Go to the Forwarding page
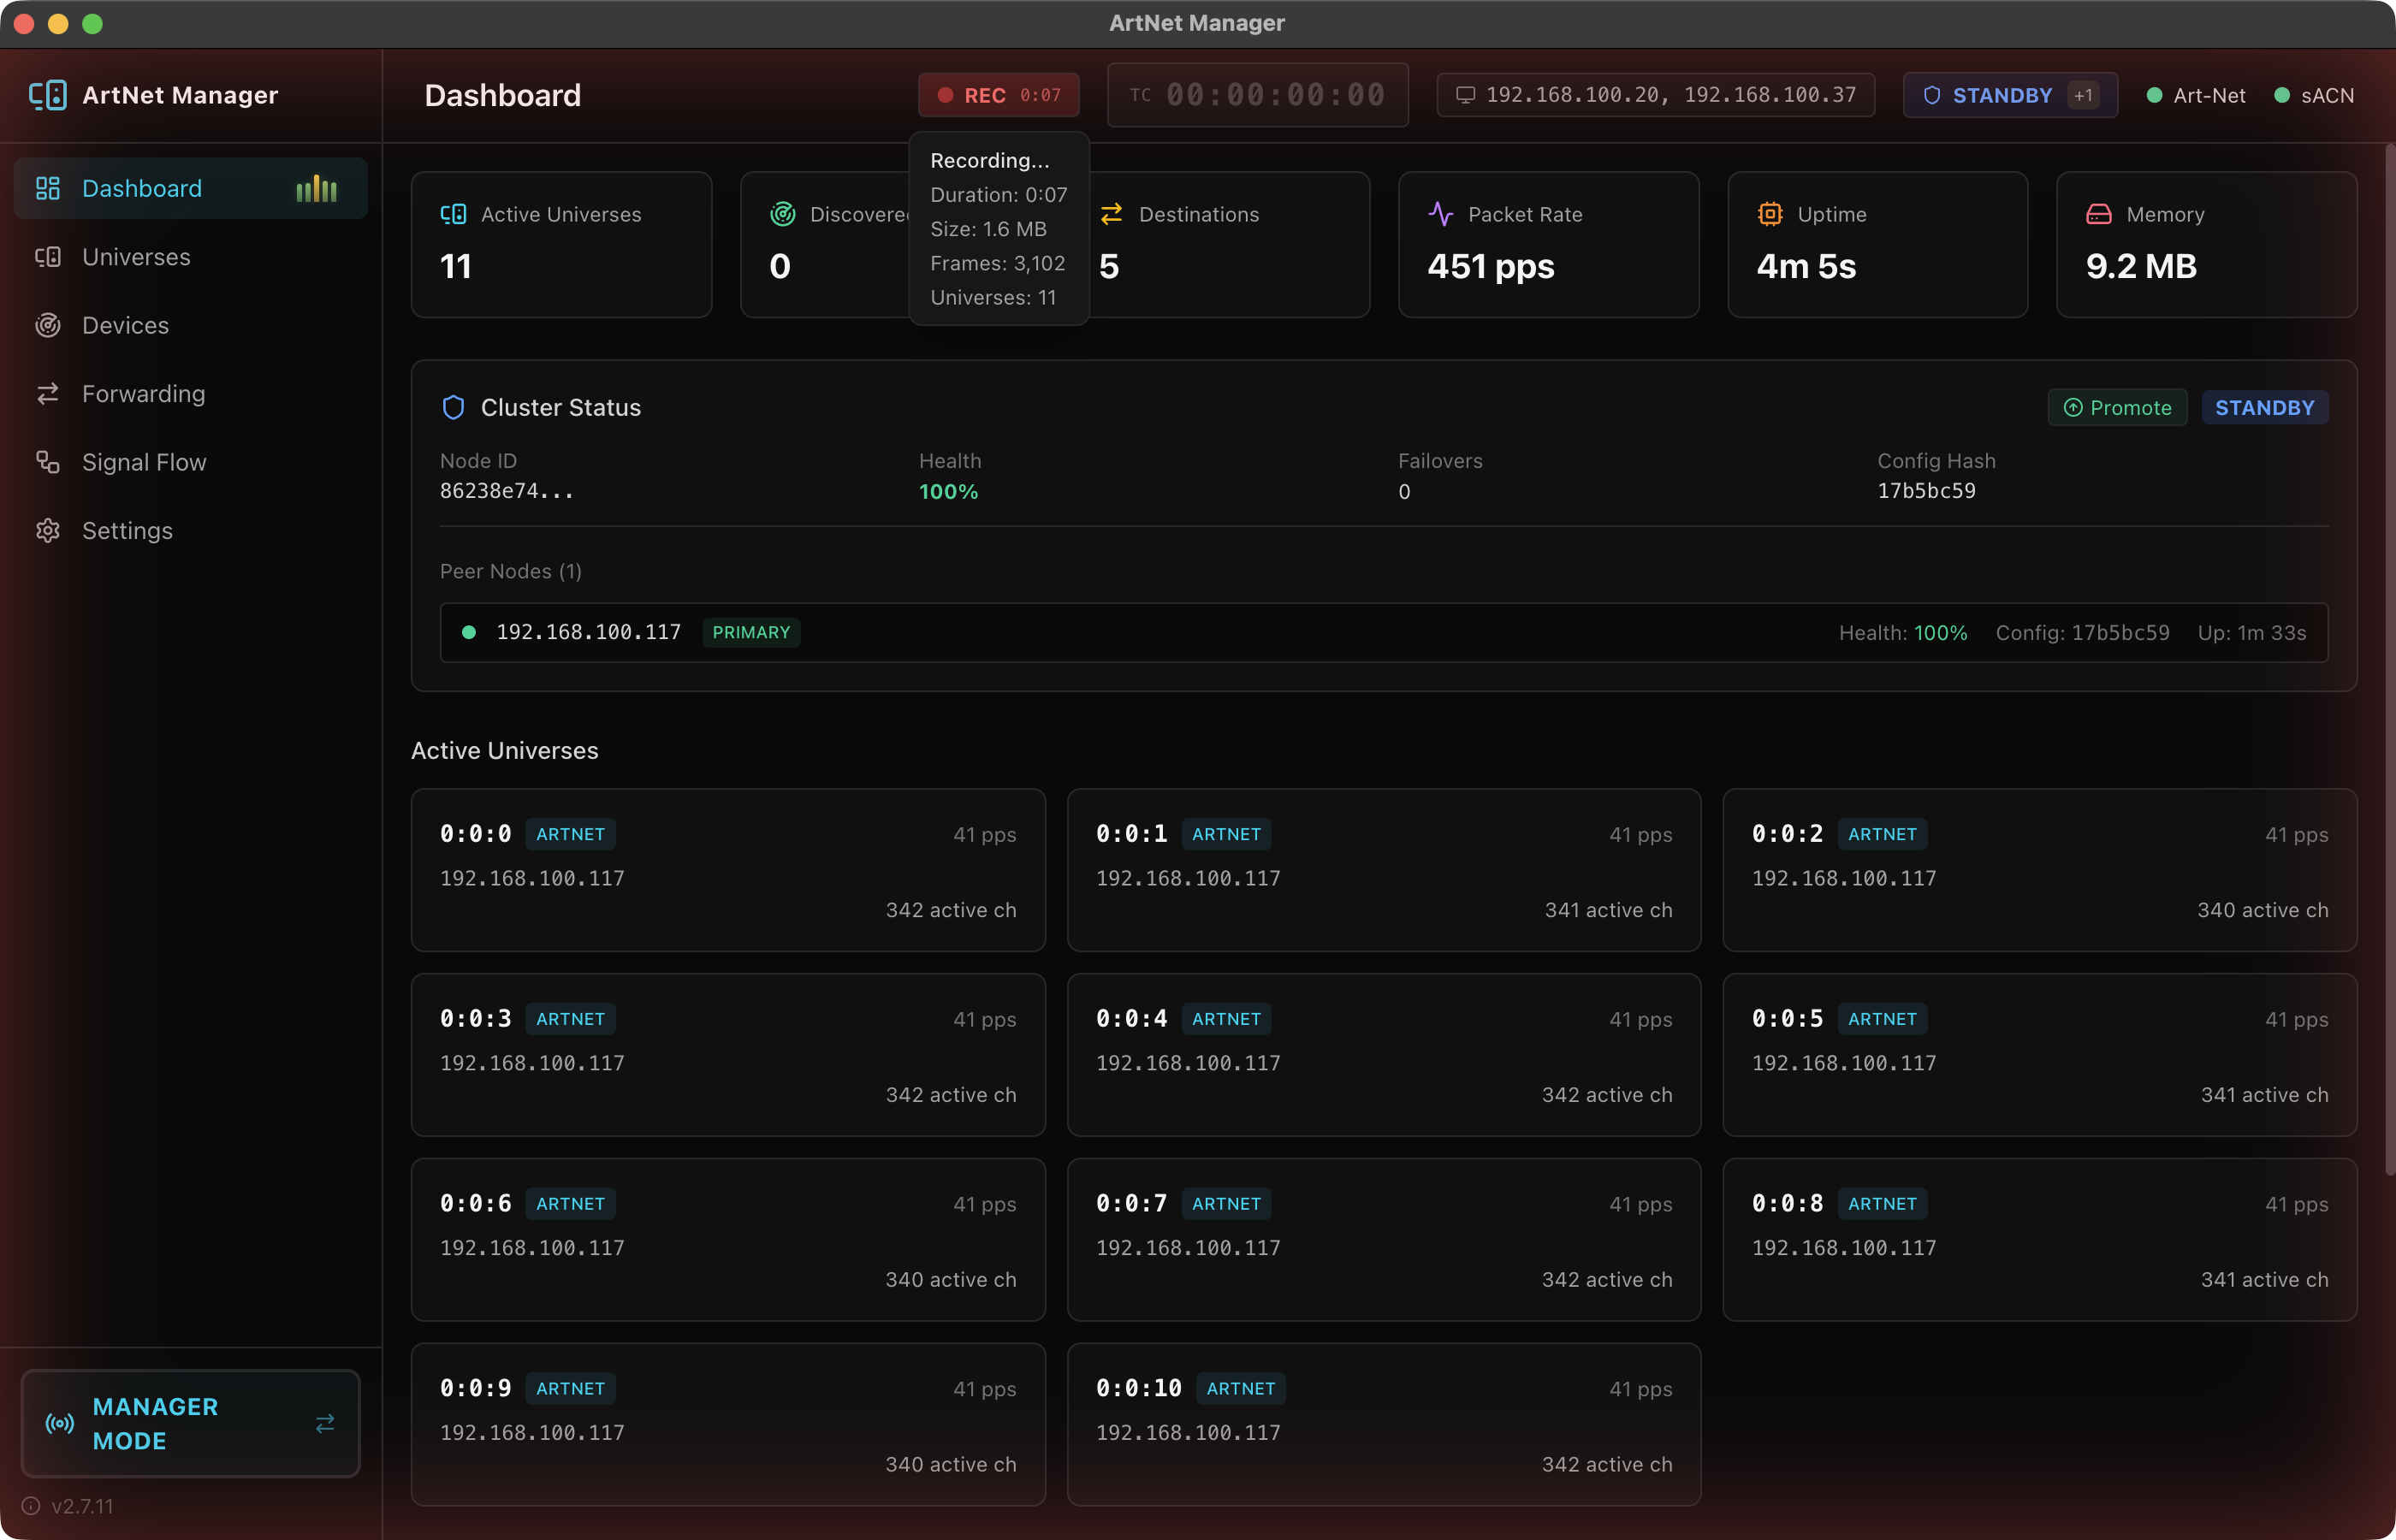 (x=190, y=394)
